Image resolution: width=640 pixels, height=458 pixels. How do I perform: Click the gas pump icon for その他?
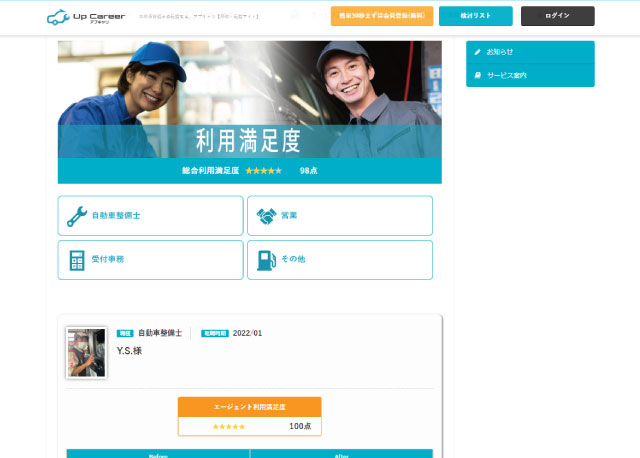coord(266,260)
